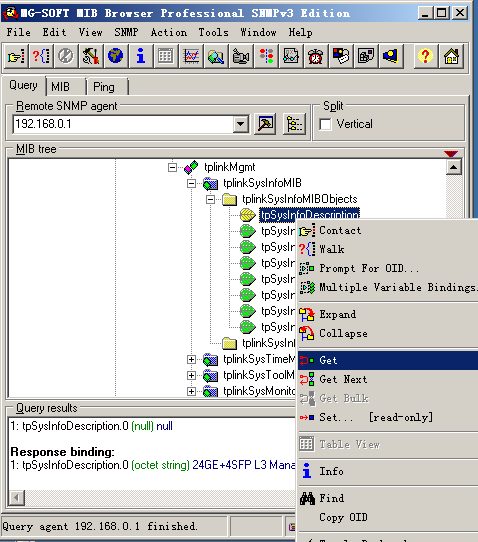Click the red triangle above MIB tree scrollbar
The height and width of the screenshot is (542, 478).
[451, 153]
